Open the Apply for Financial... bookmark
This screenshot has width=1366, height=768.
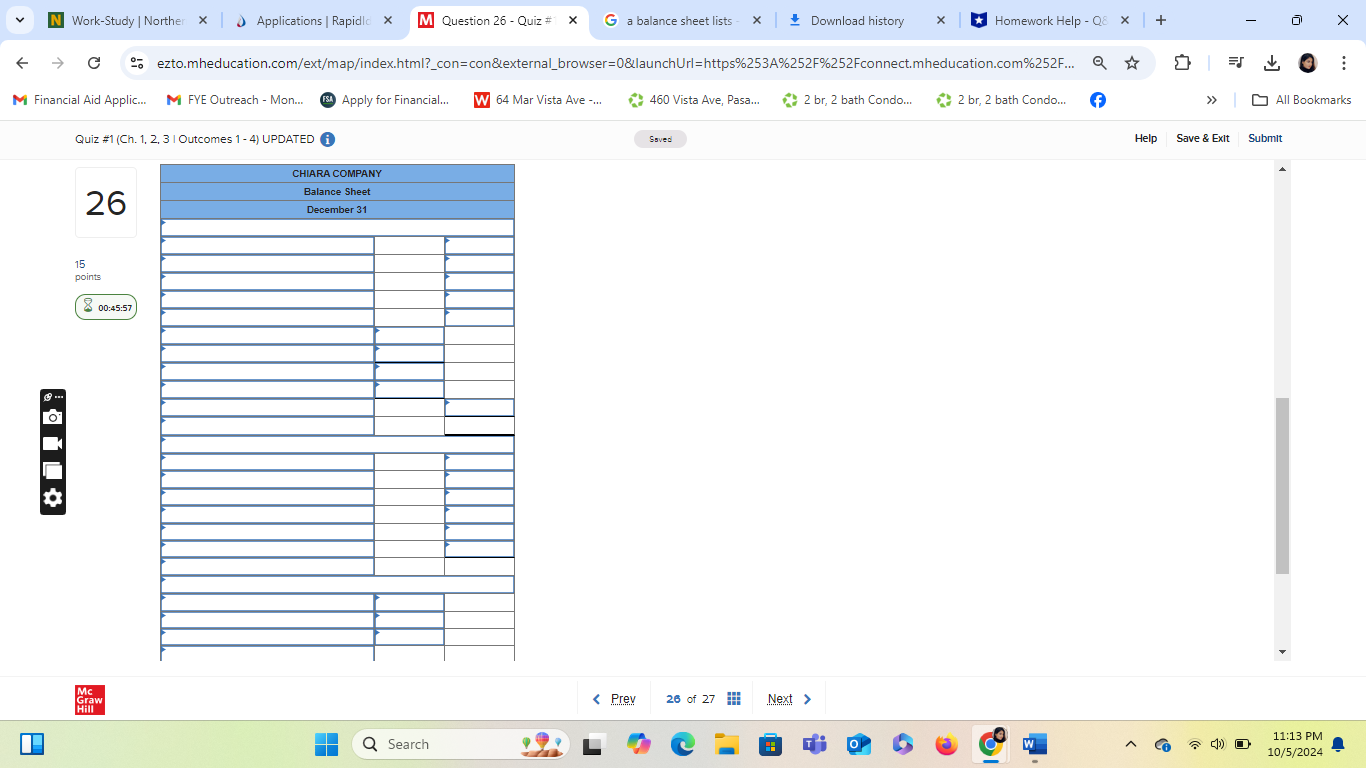tap(385, 100)
